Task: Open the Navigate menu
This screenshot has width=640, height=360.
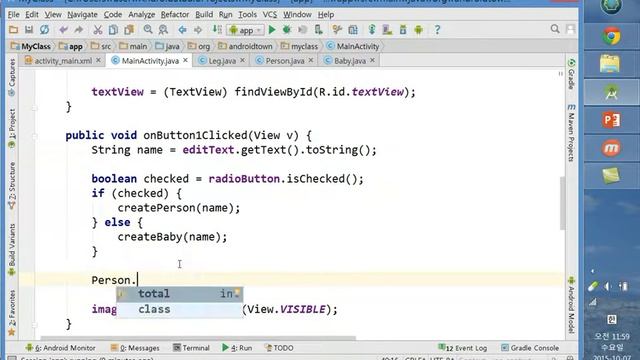Action: pos(82,15)
